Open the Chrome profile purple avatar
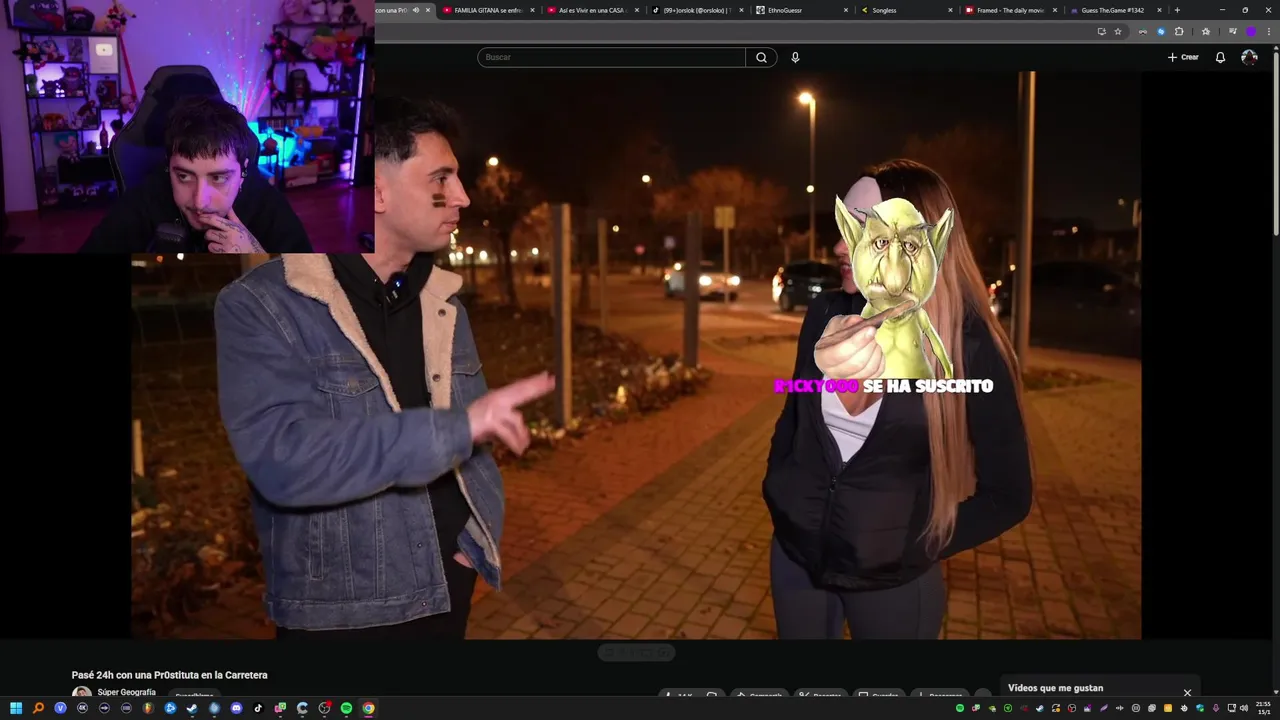Viewport: 1280px width, 720px height. (1250, 31)
